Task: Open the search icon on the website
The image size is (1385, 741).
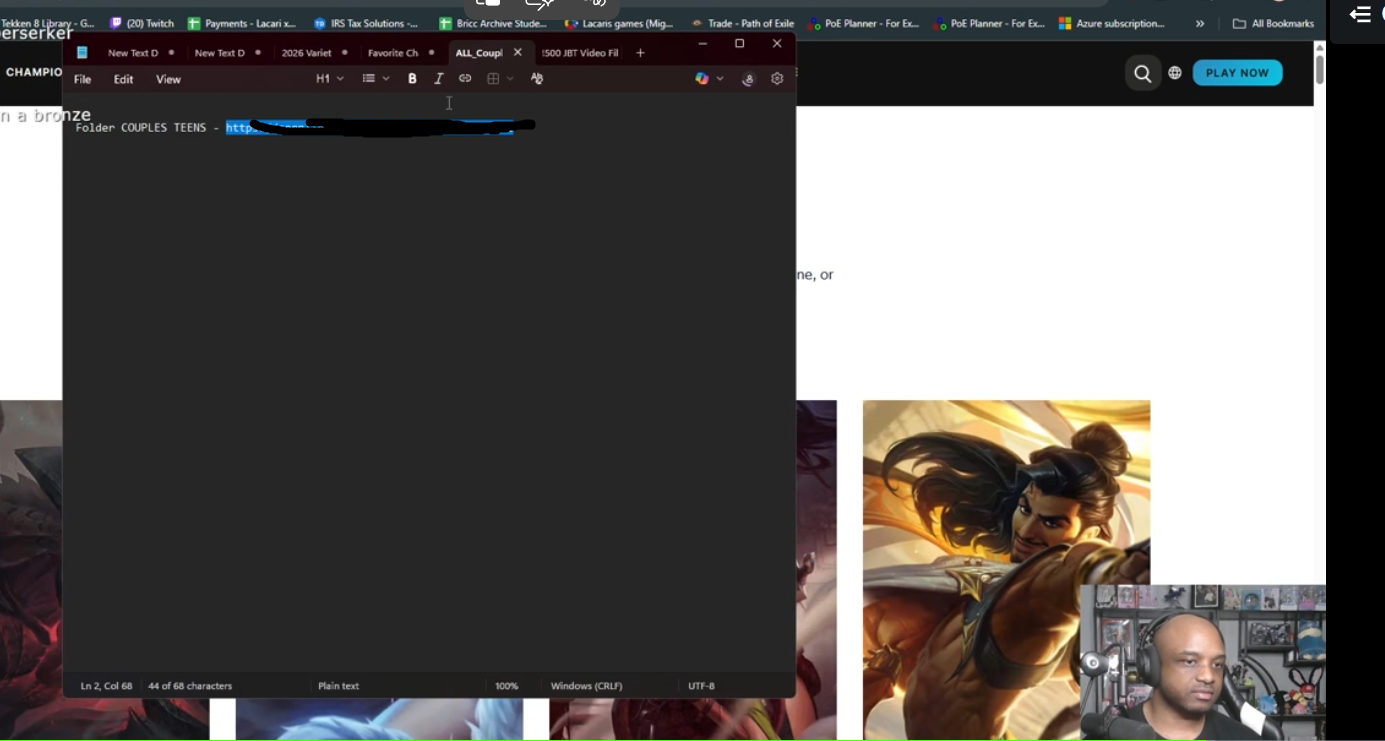Action: point(1142,73)
